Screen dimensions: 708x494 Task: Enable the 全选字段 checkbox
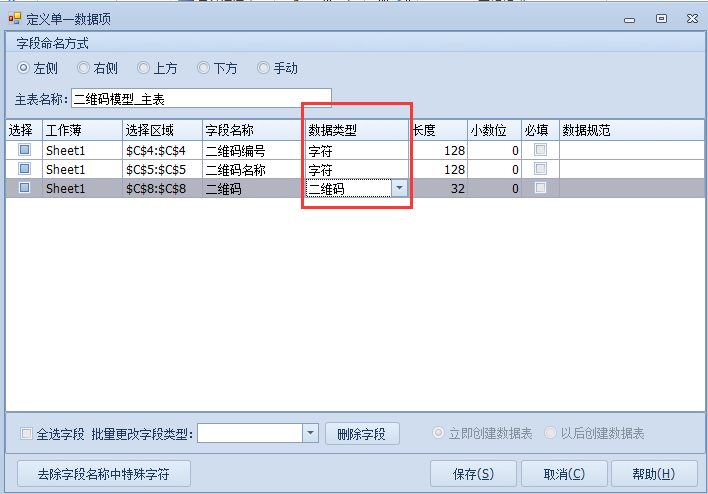click(27, 434)
